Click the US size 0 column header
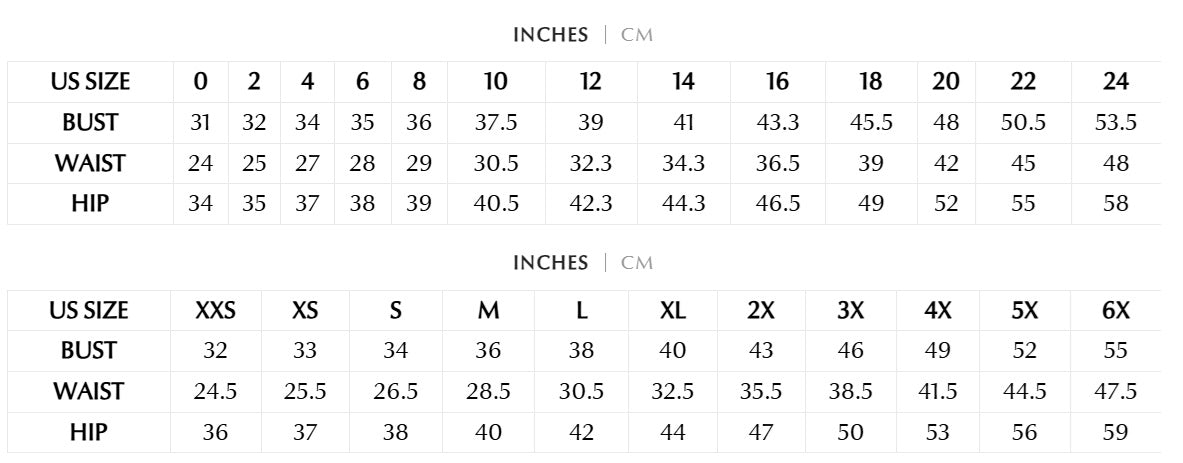The height and width of the screenshot is (463, 1183). [x=201, y=82]
